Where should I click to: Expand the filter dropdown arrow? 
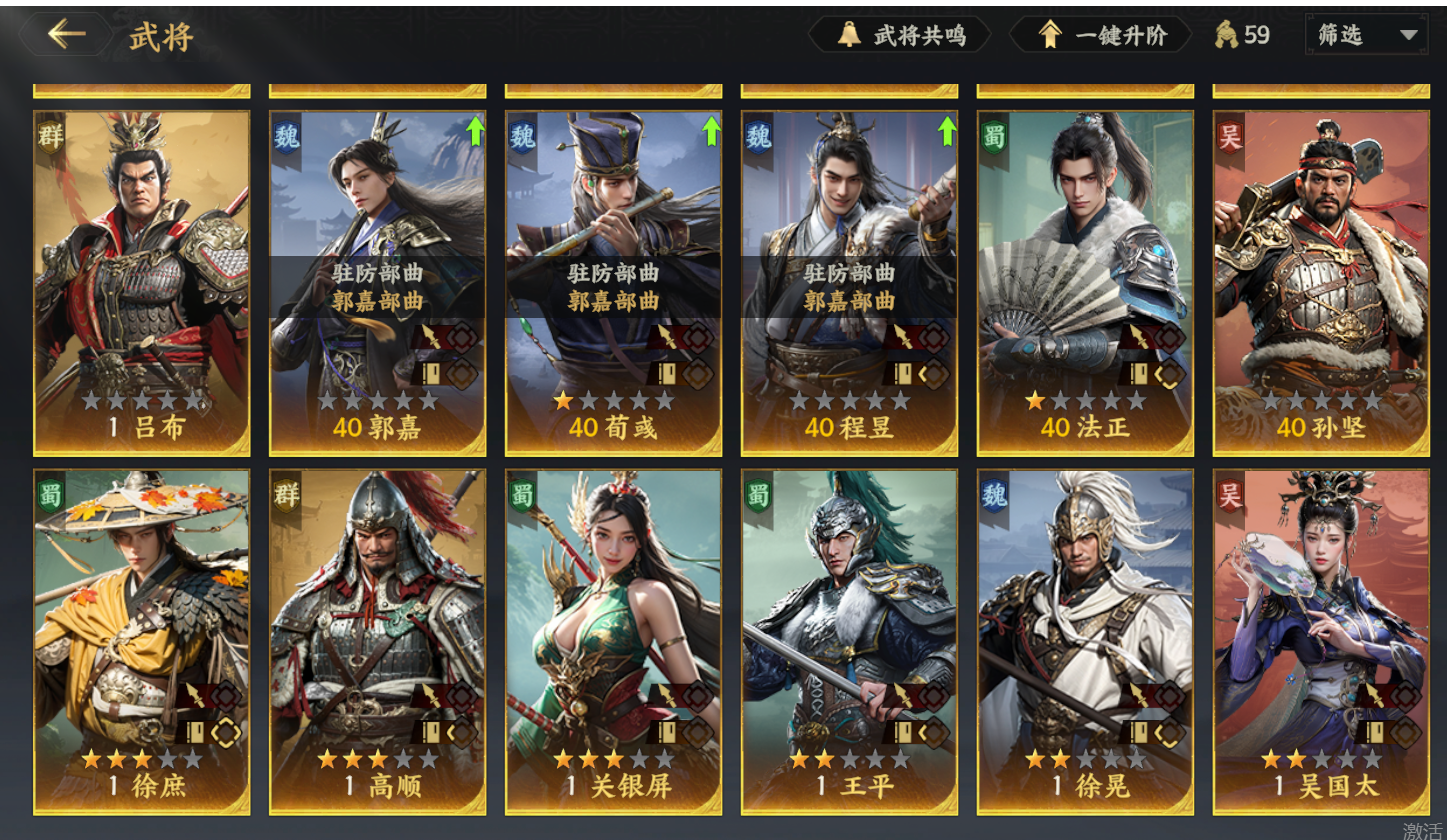(x=1409, y=36)
